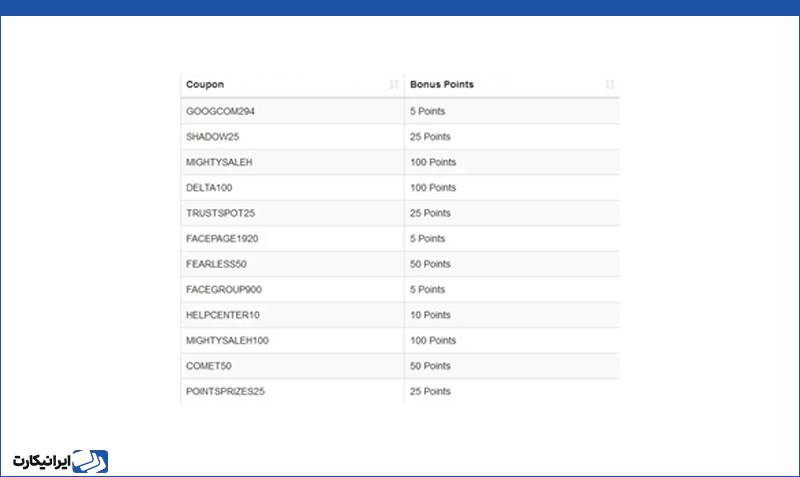Select the FEARLESS50 coupon code

216,264
